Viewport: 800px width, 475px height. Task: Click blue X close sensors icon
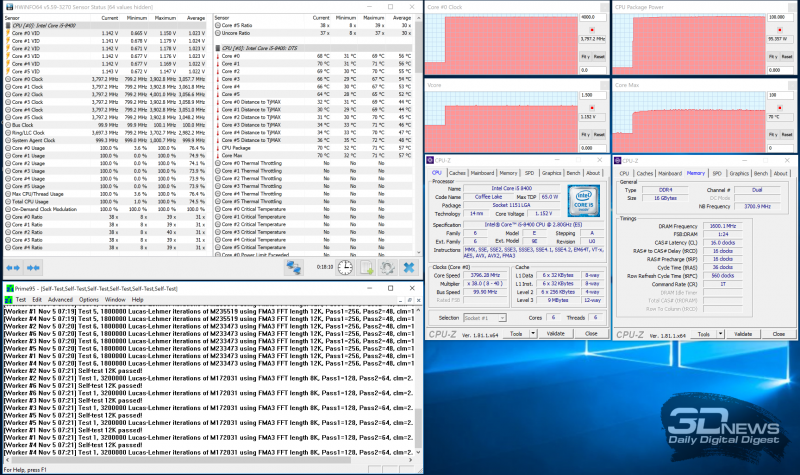click(x=409, y=267)
